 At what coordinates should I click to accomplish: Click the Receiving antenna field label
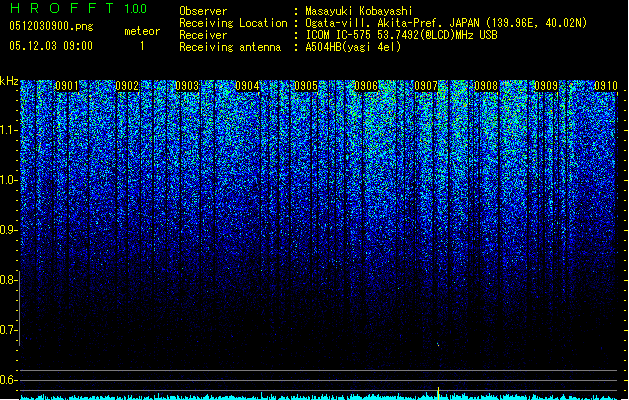coord(230,47)
